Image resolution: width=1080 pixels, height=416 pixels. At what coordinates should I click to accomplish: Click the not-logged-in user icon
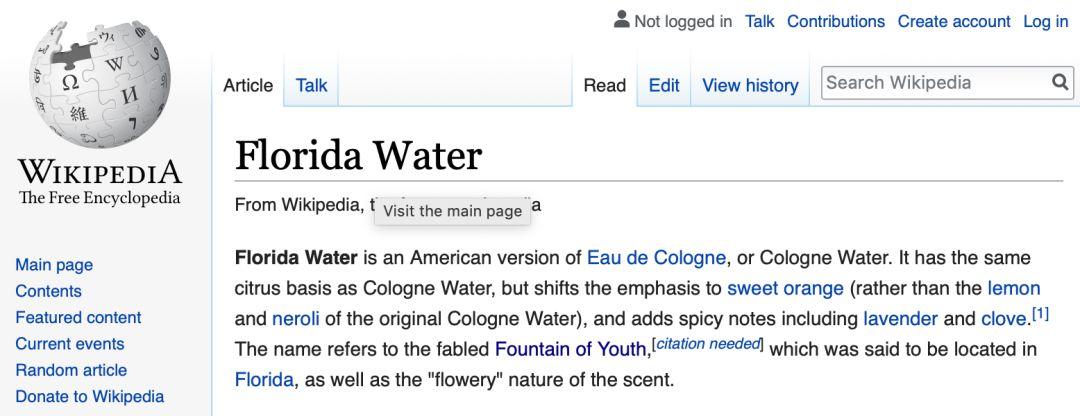point(621,20)
